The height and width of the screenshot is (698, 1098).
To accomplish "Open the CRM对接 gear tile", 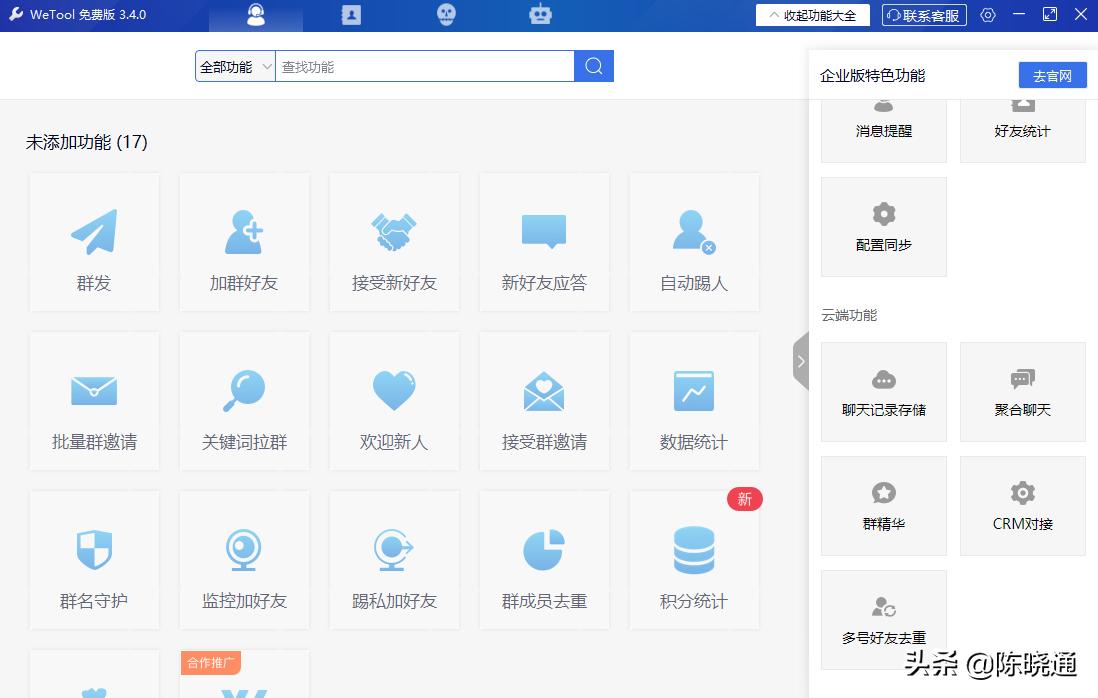I will point(1022,506).
